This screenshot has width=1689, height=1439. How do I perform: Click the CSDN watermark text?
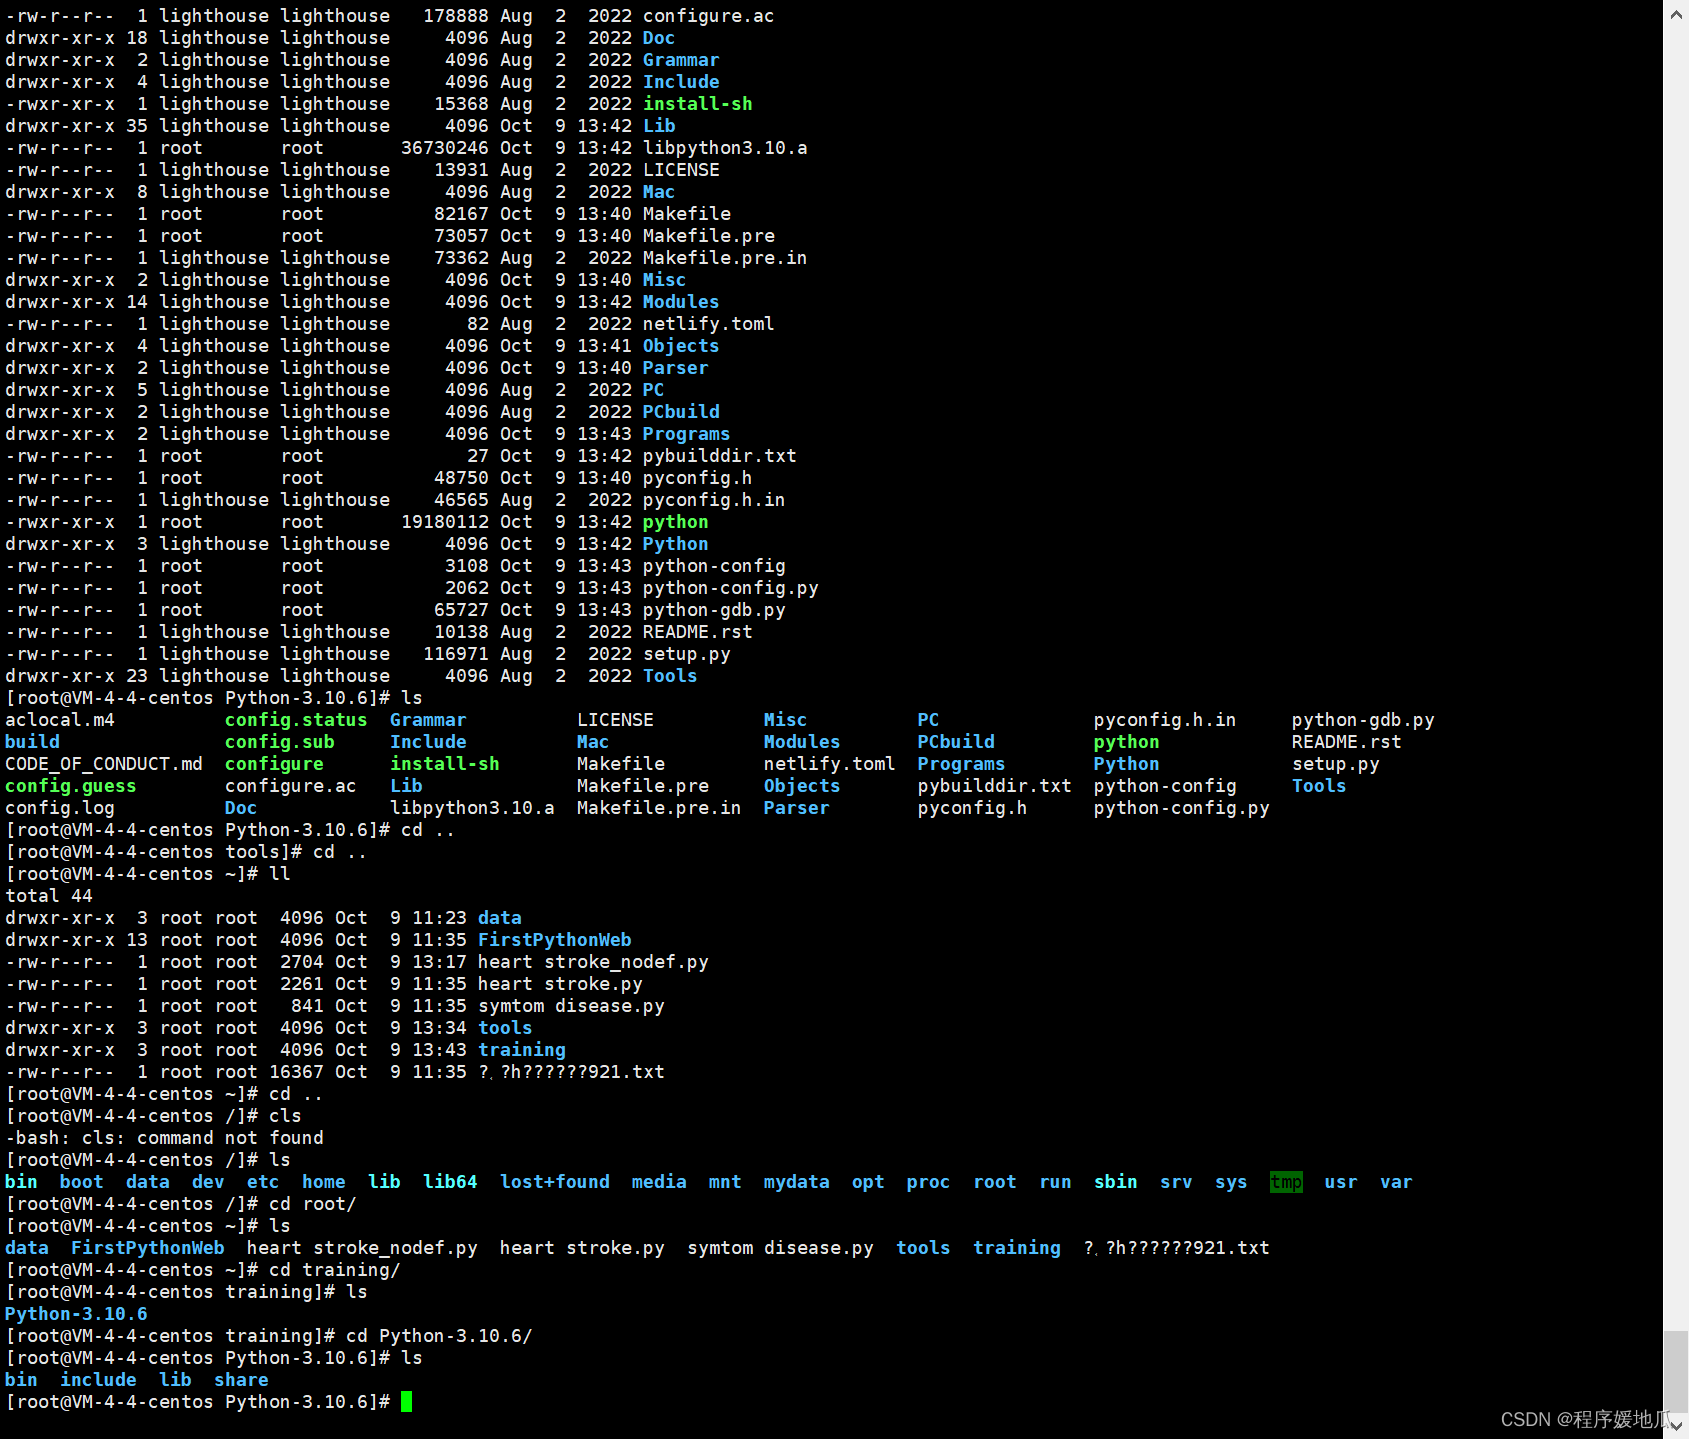pyautogui.click(x=1584, y=1420)
